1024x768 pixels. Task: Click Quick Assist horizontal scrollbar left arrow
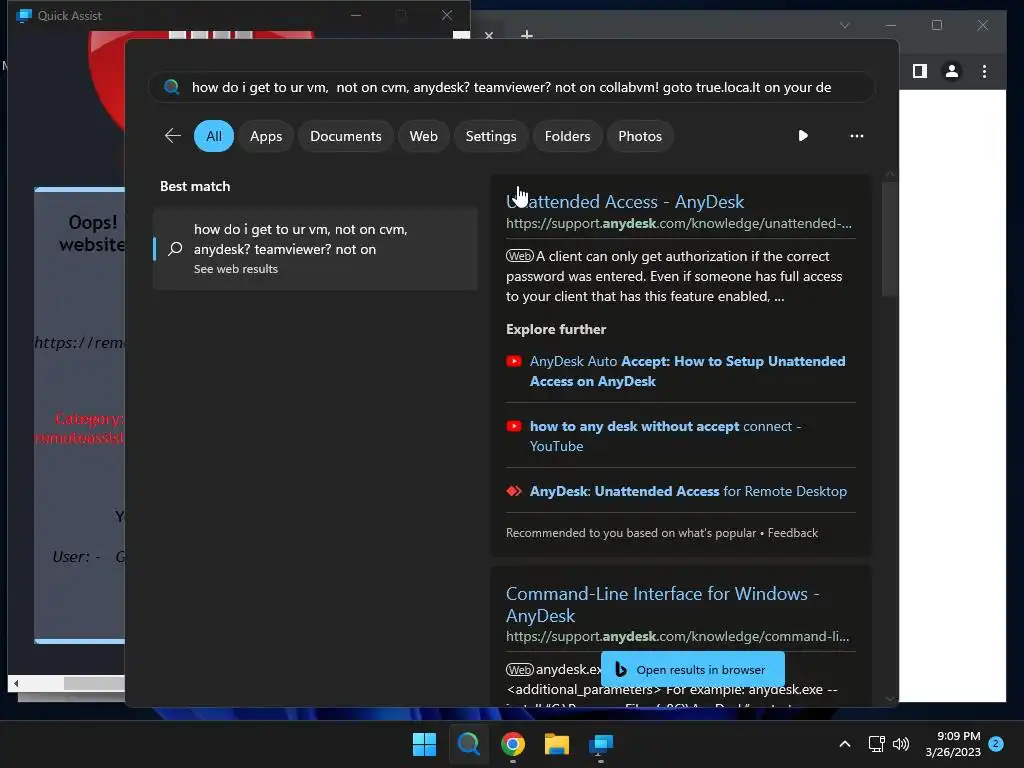pos(16,684)
